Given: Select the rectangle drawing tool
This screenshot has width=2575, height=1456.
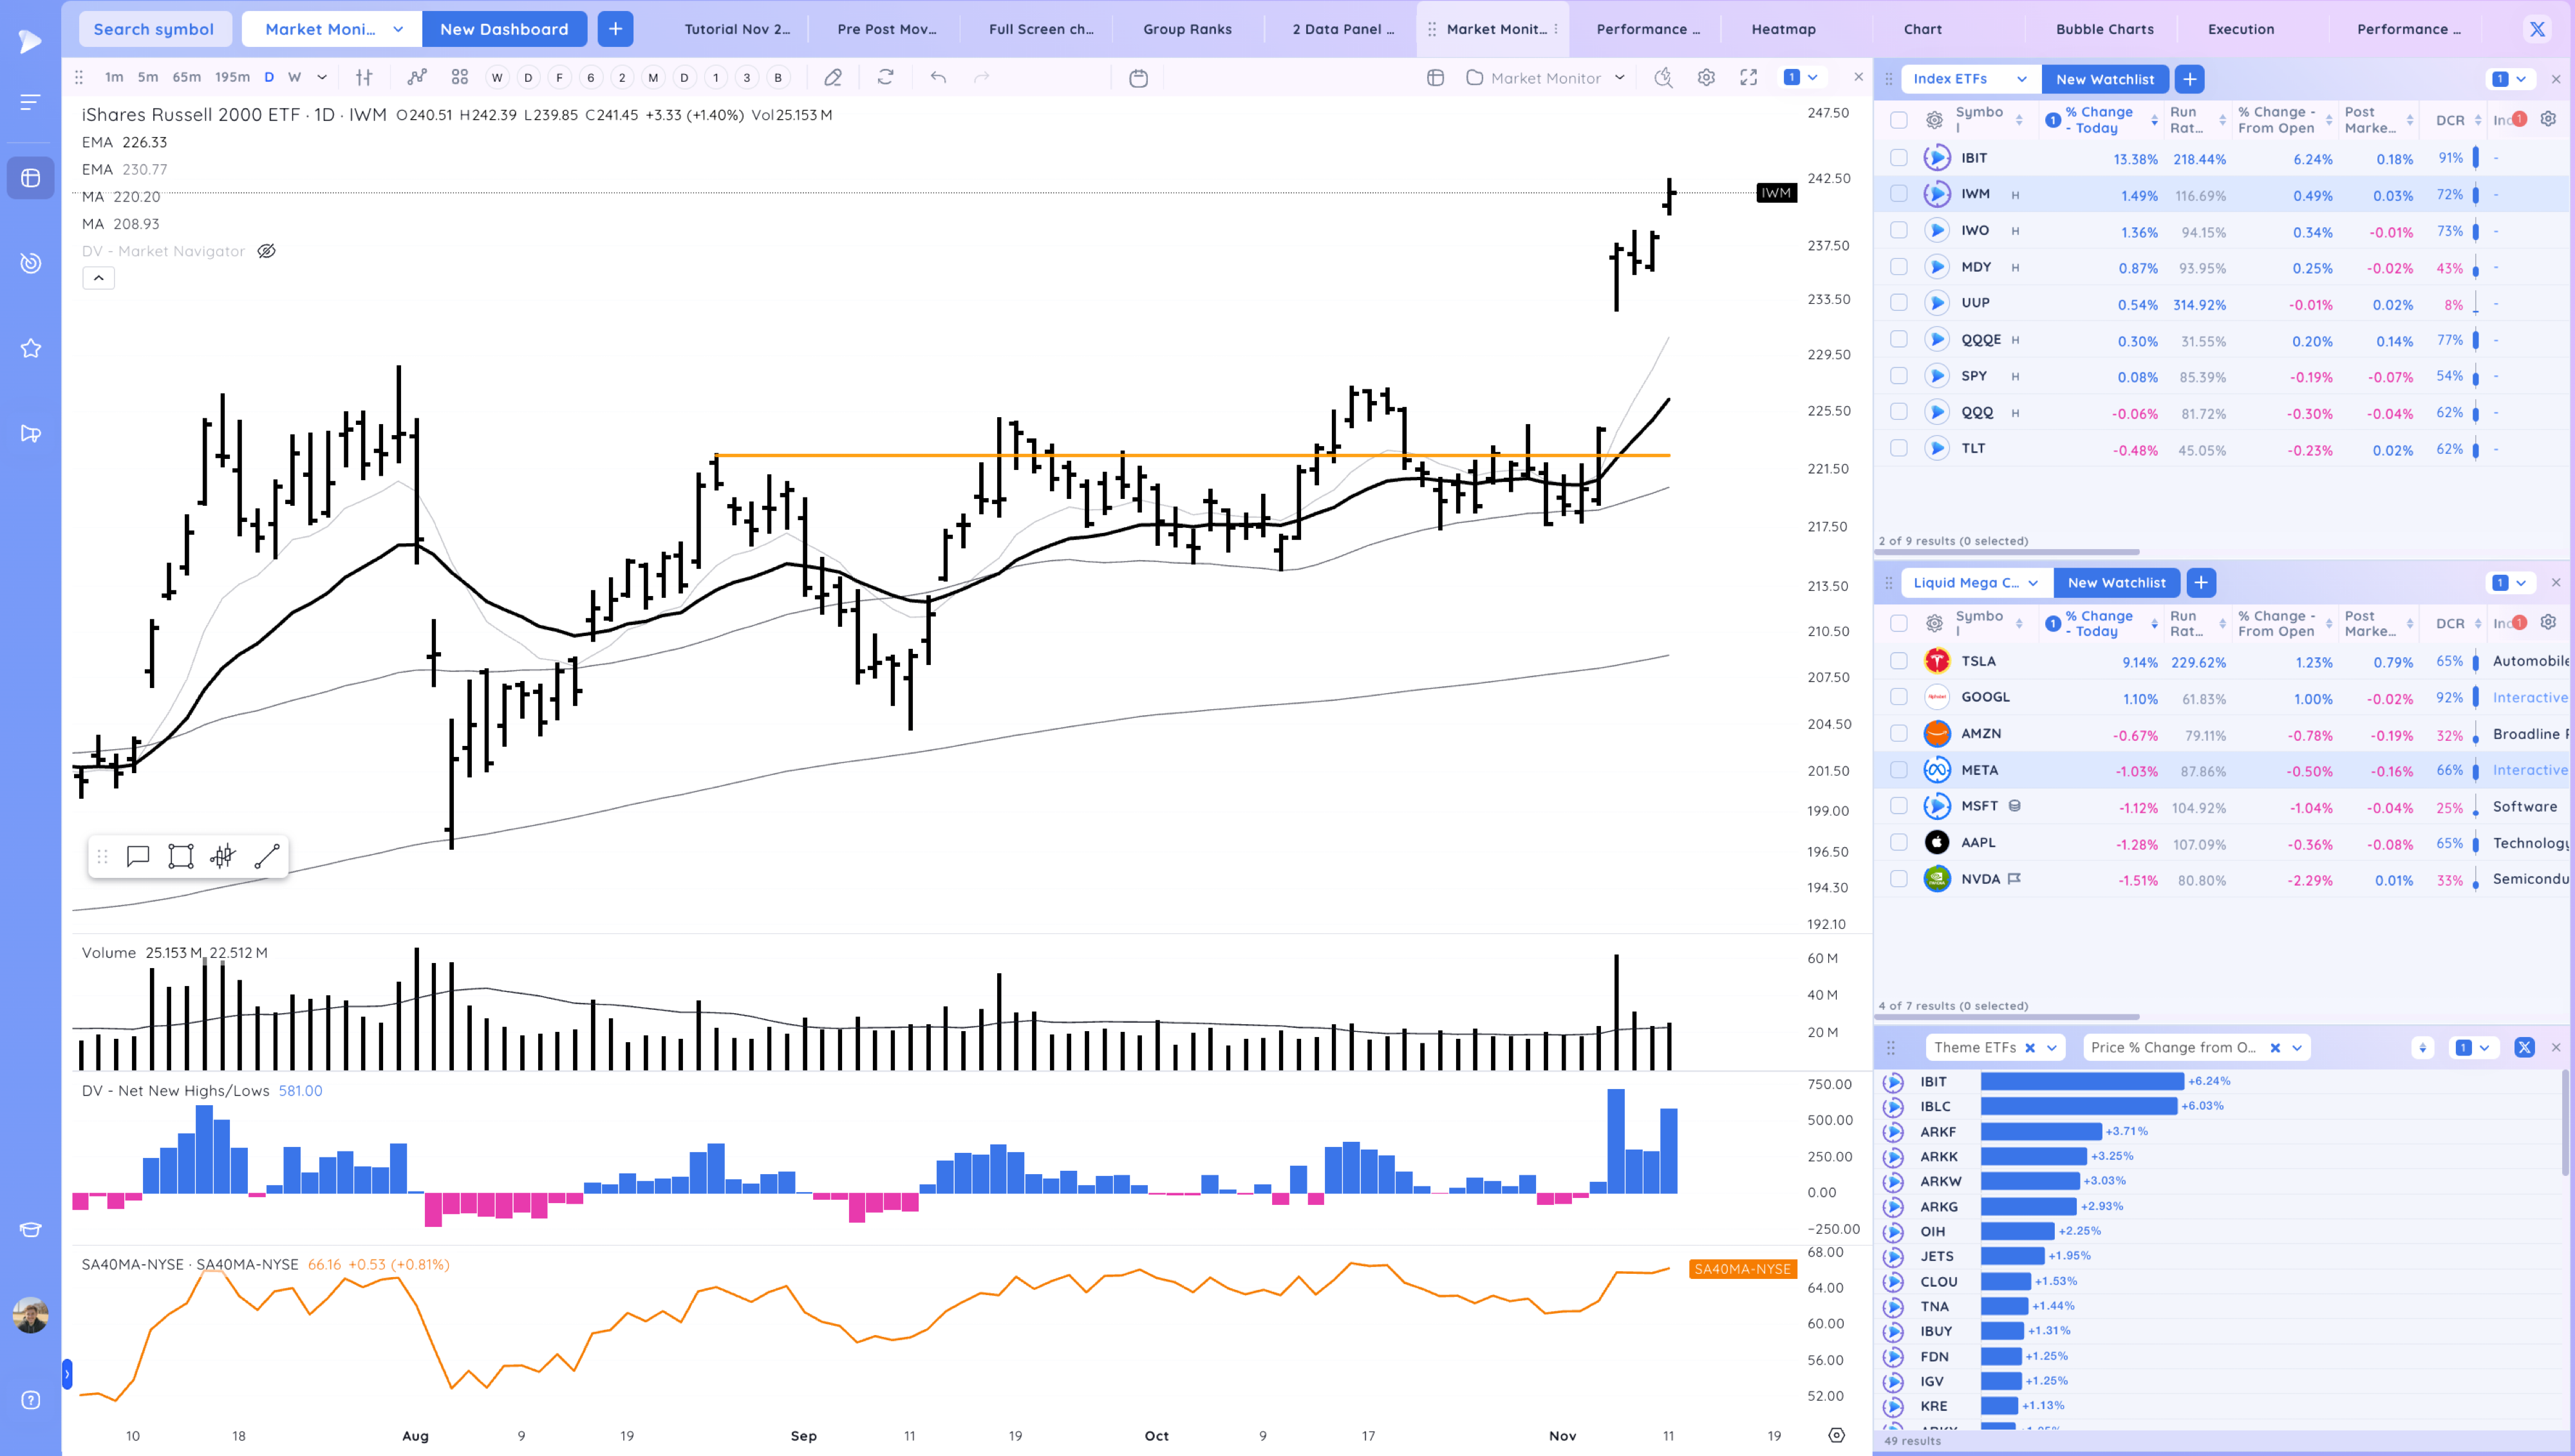Looking at the screenshot, I should [181, 856].
